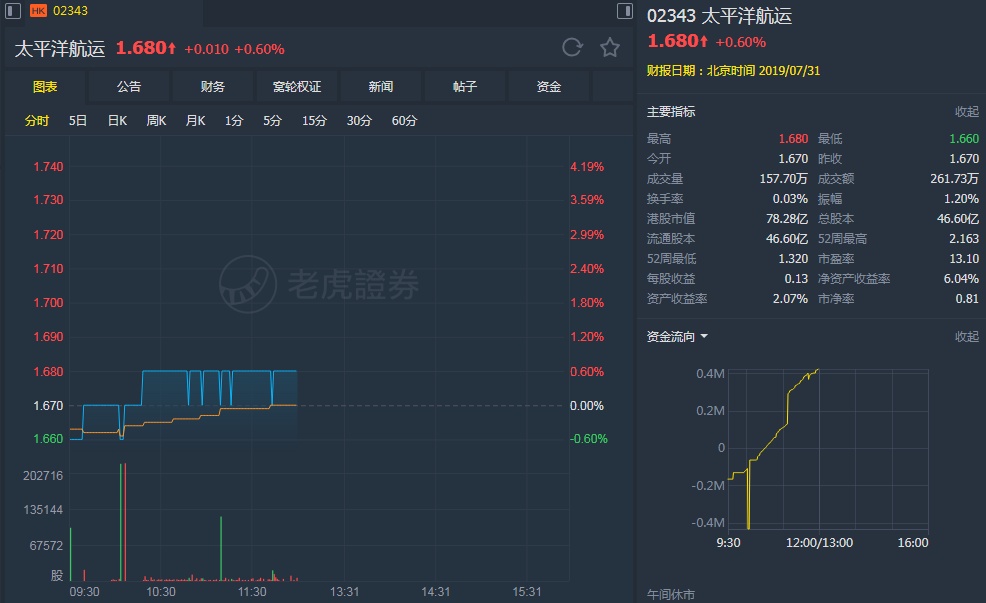Open the 资金 tab

tap(548, 87)
